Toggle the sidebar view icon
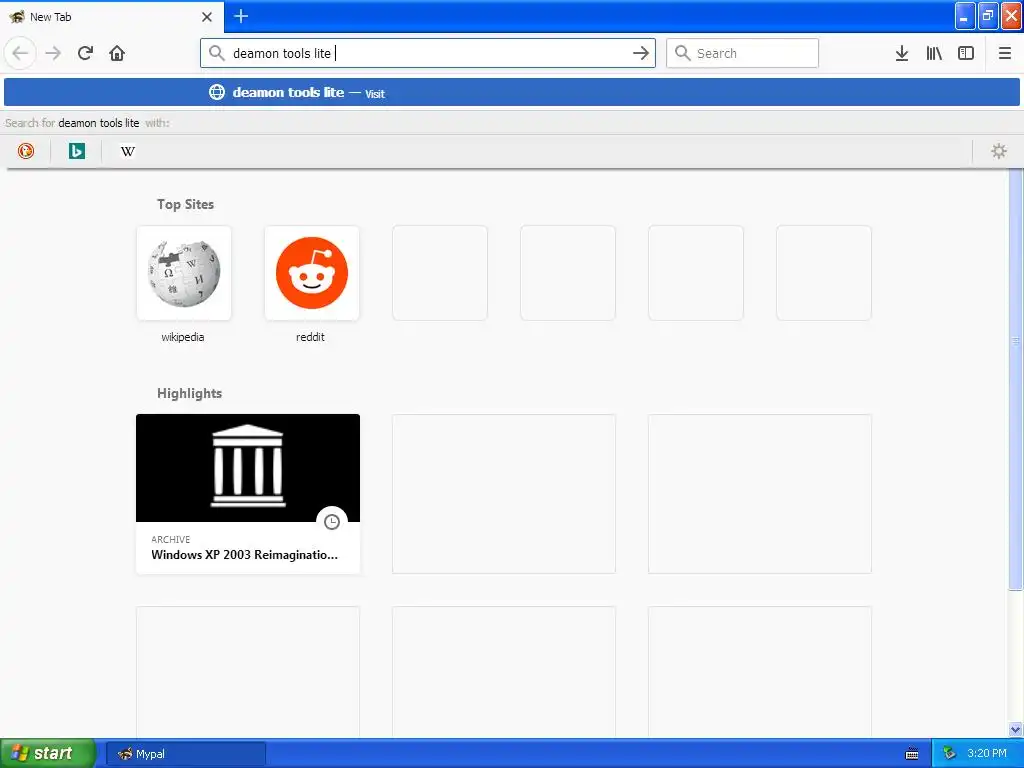Viewport: 1024px width, 768px height. 966,53
